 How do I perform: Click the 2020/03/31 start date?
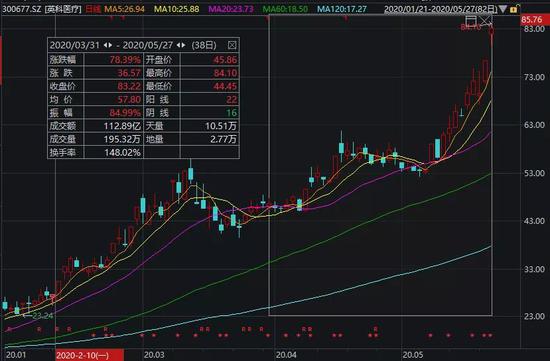tap(75, 45)
